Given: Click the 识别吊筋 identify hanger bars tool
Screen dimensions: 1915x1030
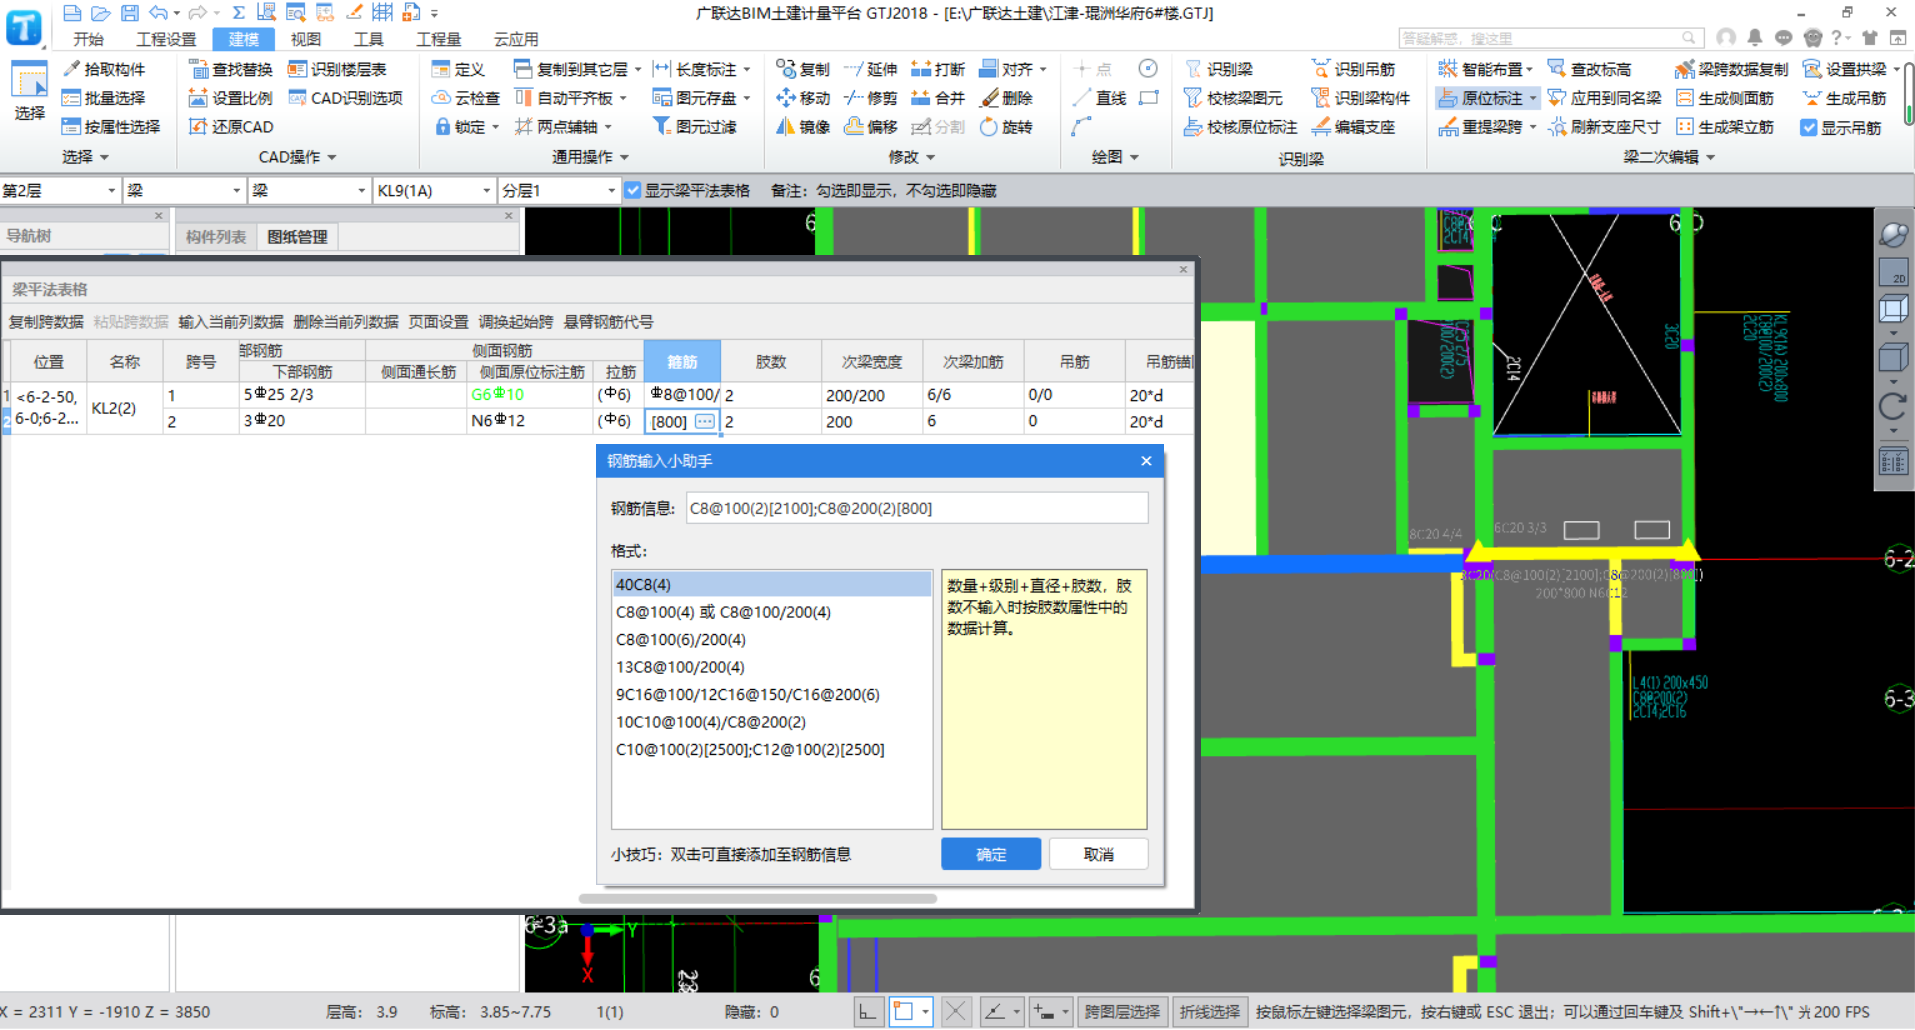Looking at the screenshot, I should 1353,69.
